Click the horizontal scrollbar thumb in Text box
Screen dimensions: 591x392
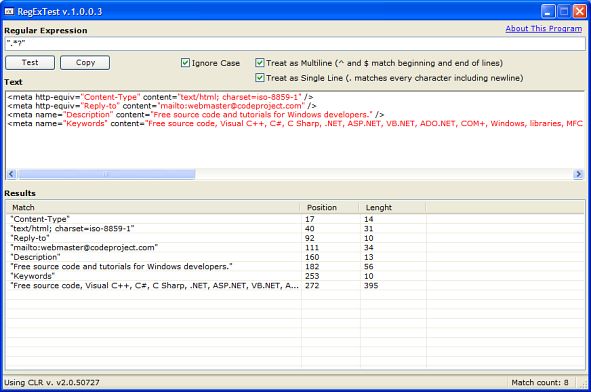[x=107, y=174]
